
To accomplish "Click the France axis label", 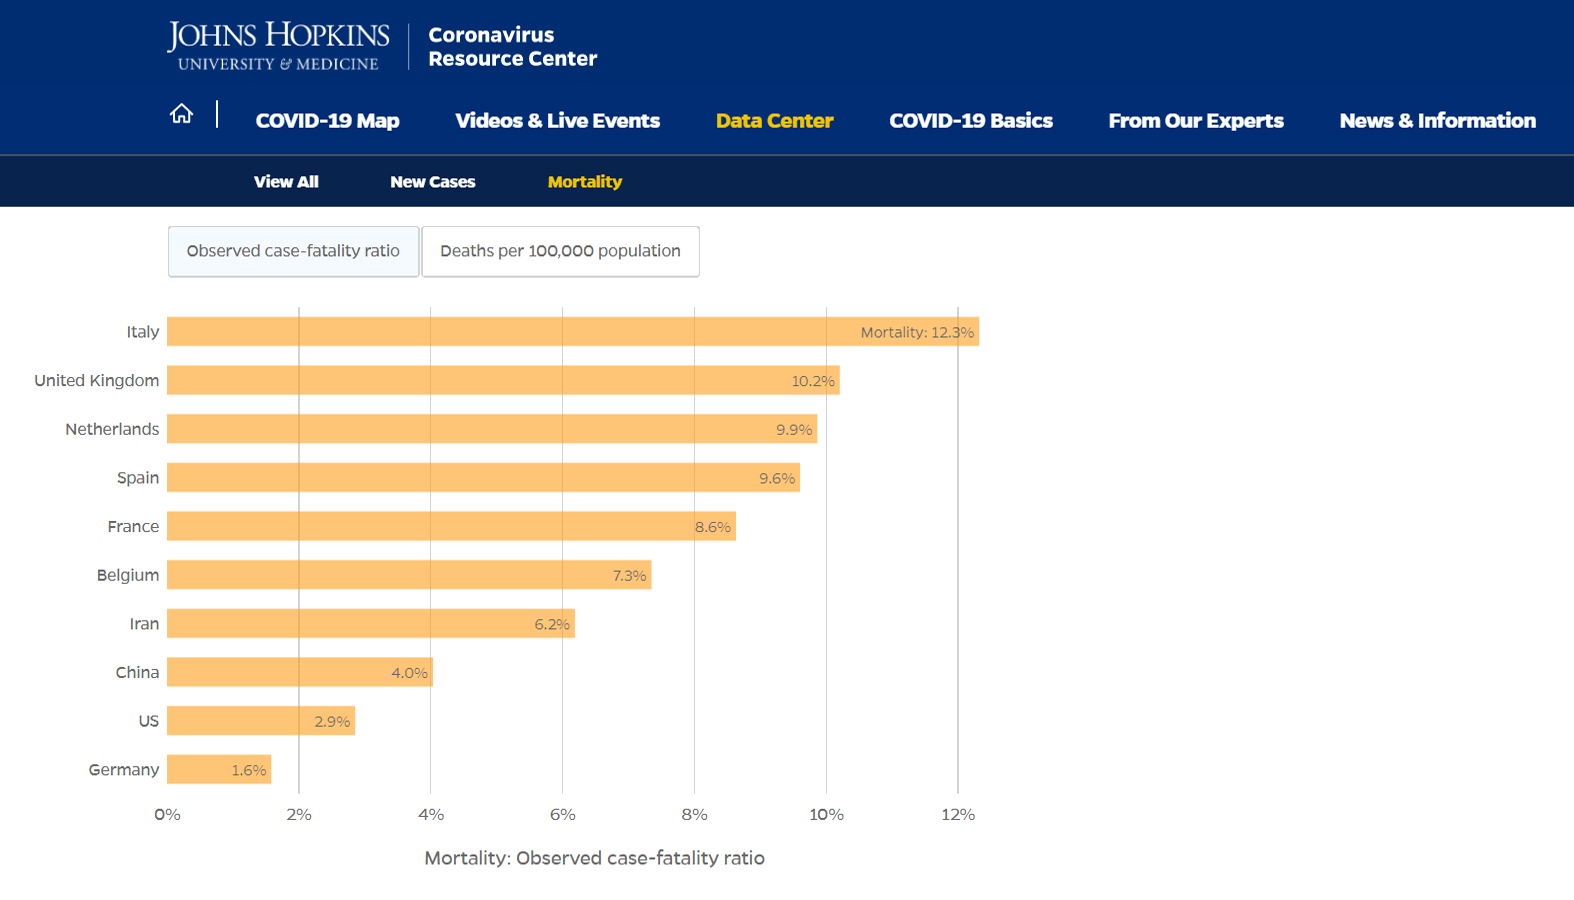I will [x=133, y=526].
